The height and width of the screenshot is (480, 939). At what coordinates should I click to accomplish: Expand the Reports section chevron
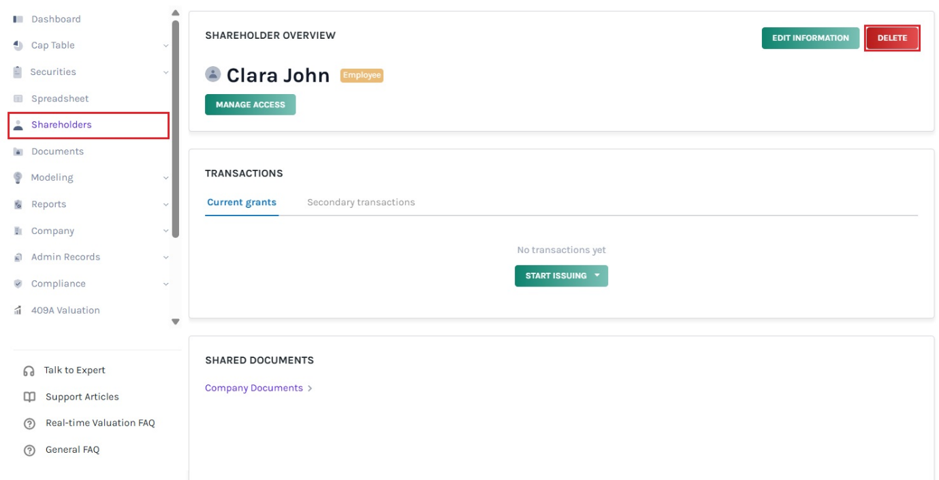point(166,205)
